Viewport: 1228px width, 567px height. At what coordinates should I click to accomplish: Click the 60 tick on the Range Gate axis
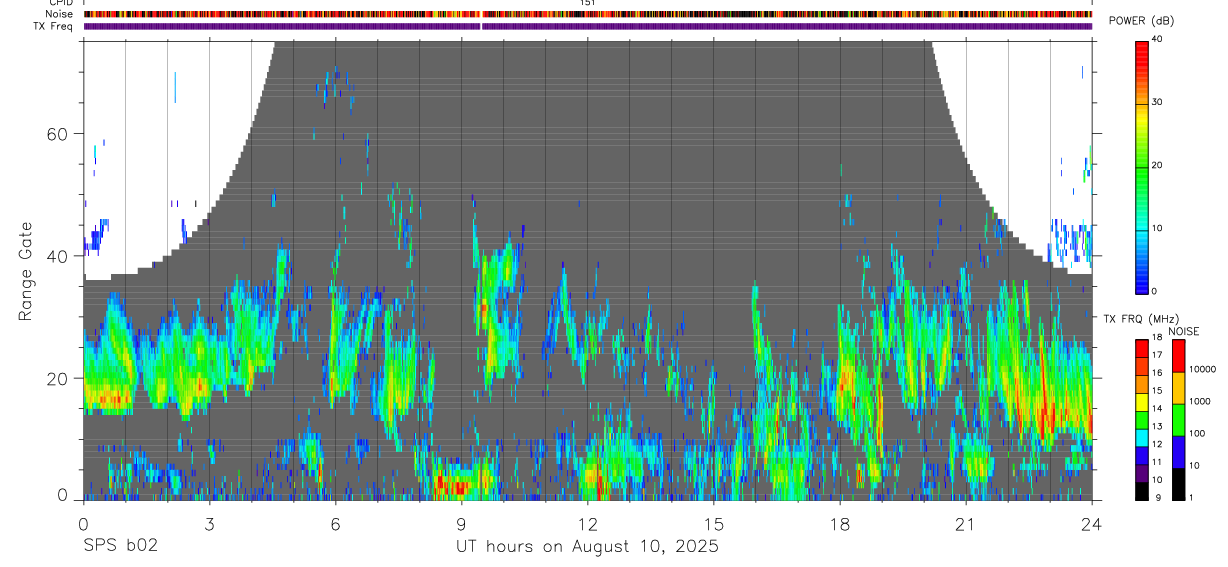(x=58, y=134)
